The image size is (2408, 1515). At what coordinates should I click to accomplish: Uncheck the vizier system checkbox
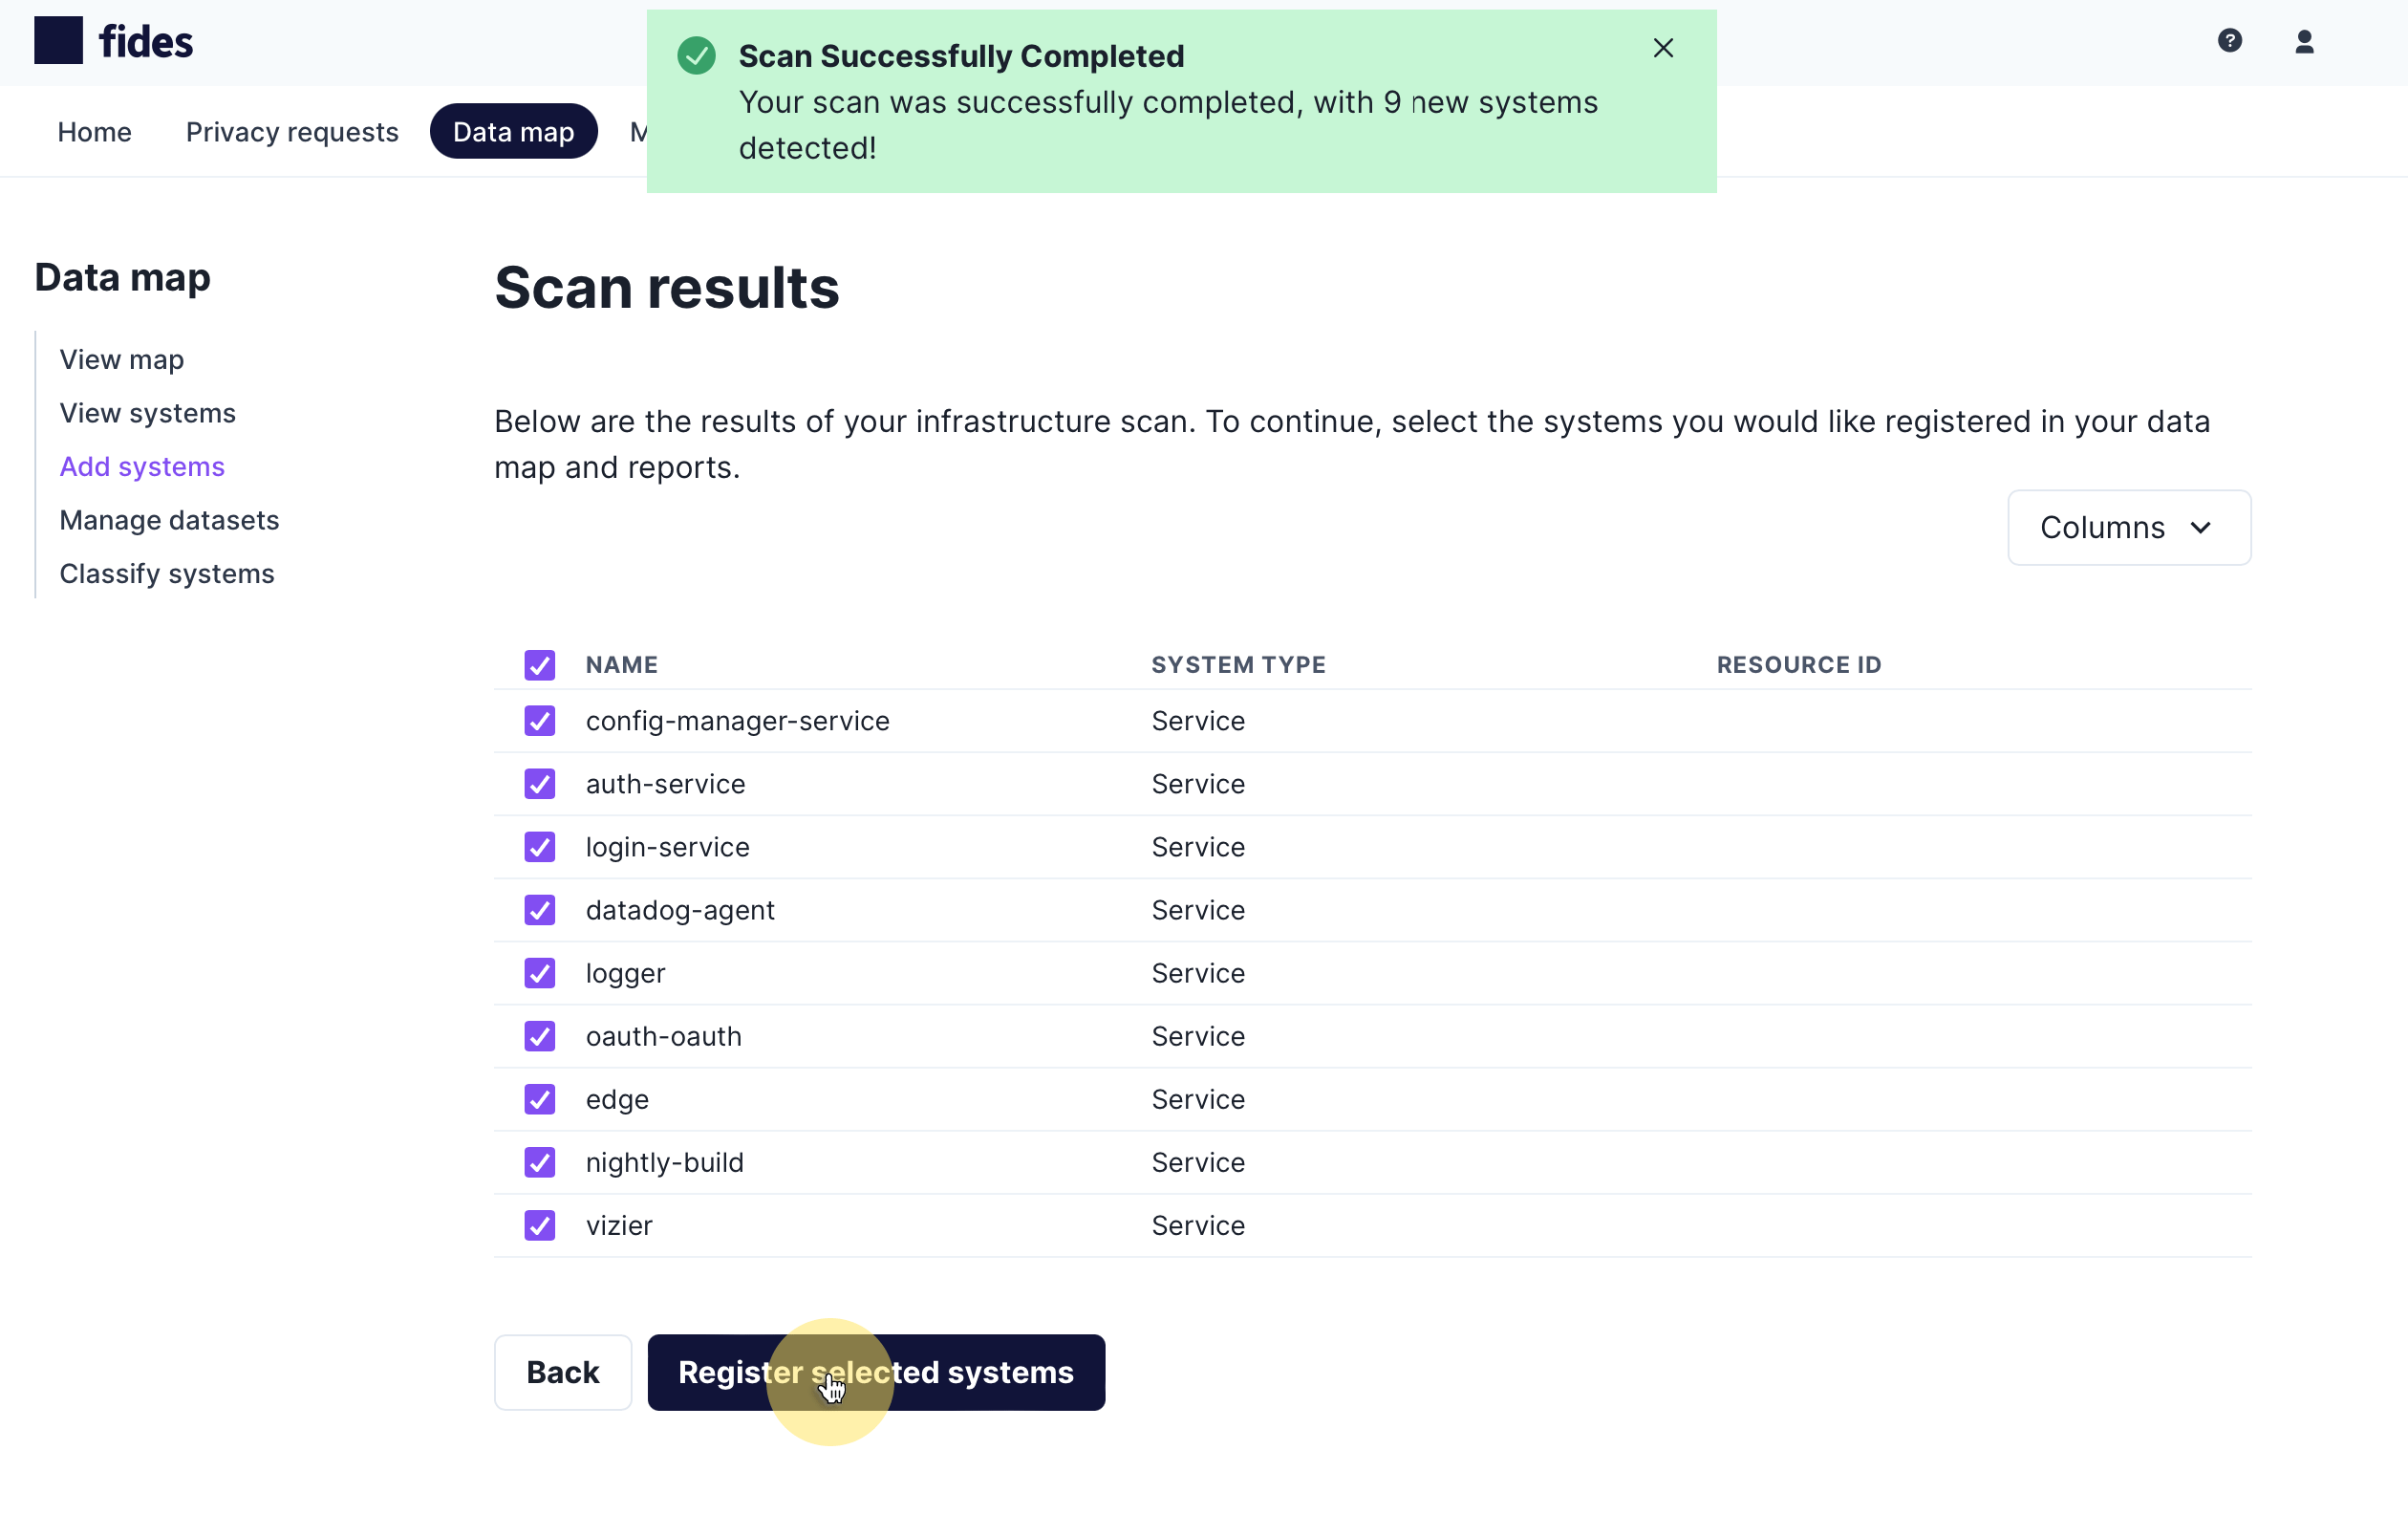click(541, 1223)
